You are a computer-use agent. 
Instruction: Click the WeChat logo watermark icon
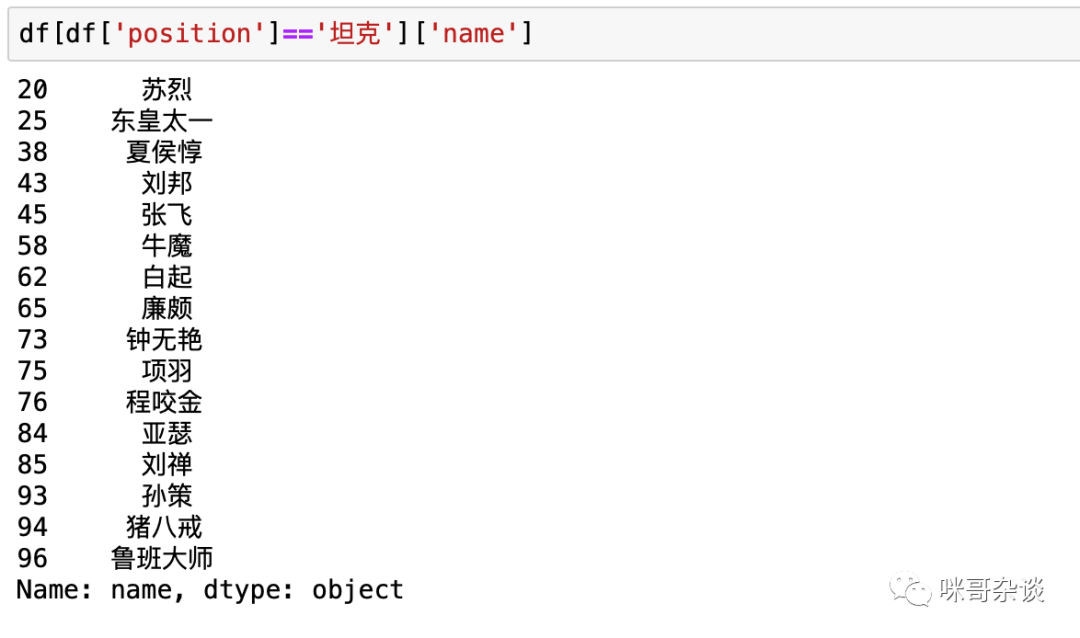(910, 589)
